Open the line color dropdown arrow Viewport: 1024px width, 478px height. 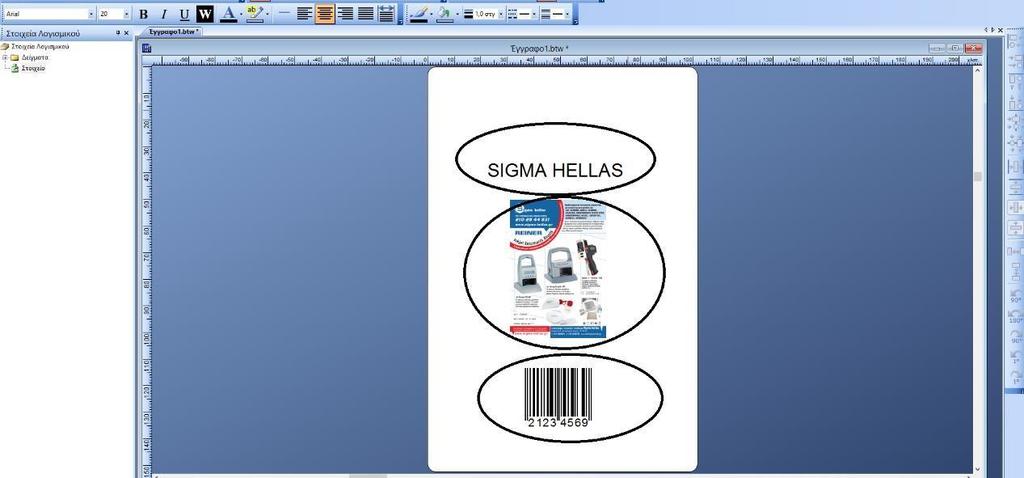coord(431,14)
